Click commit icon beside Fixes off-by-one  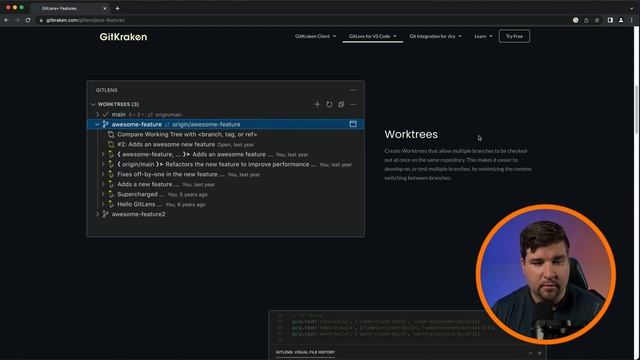coord(111,174)
